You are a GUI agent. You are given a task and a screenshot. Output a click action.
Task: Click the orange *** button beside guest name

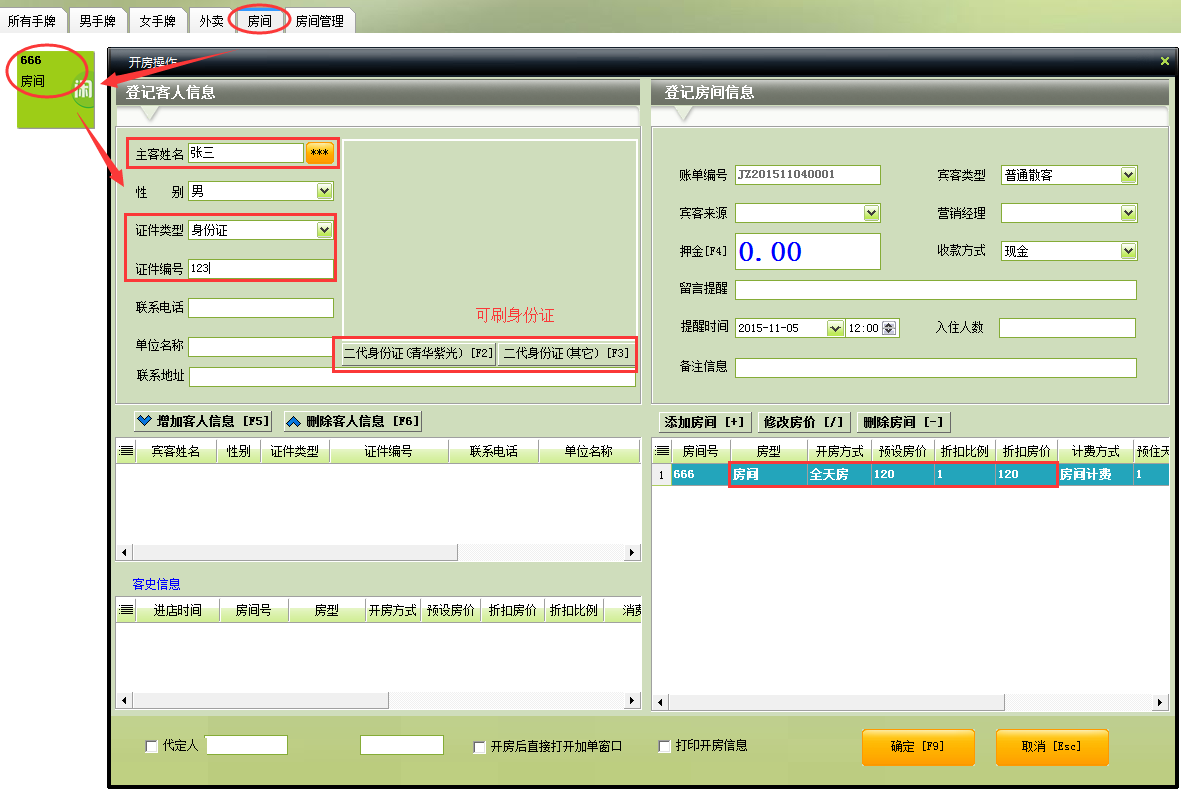pos(319,153)
